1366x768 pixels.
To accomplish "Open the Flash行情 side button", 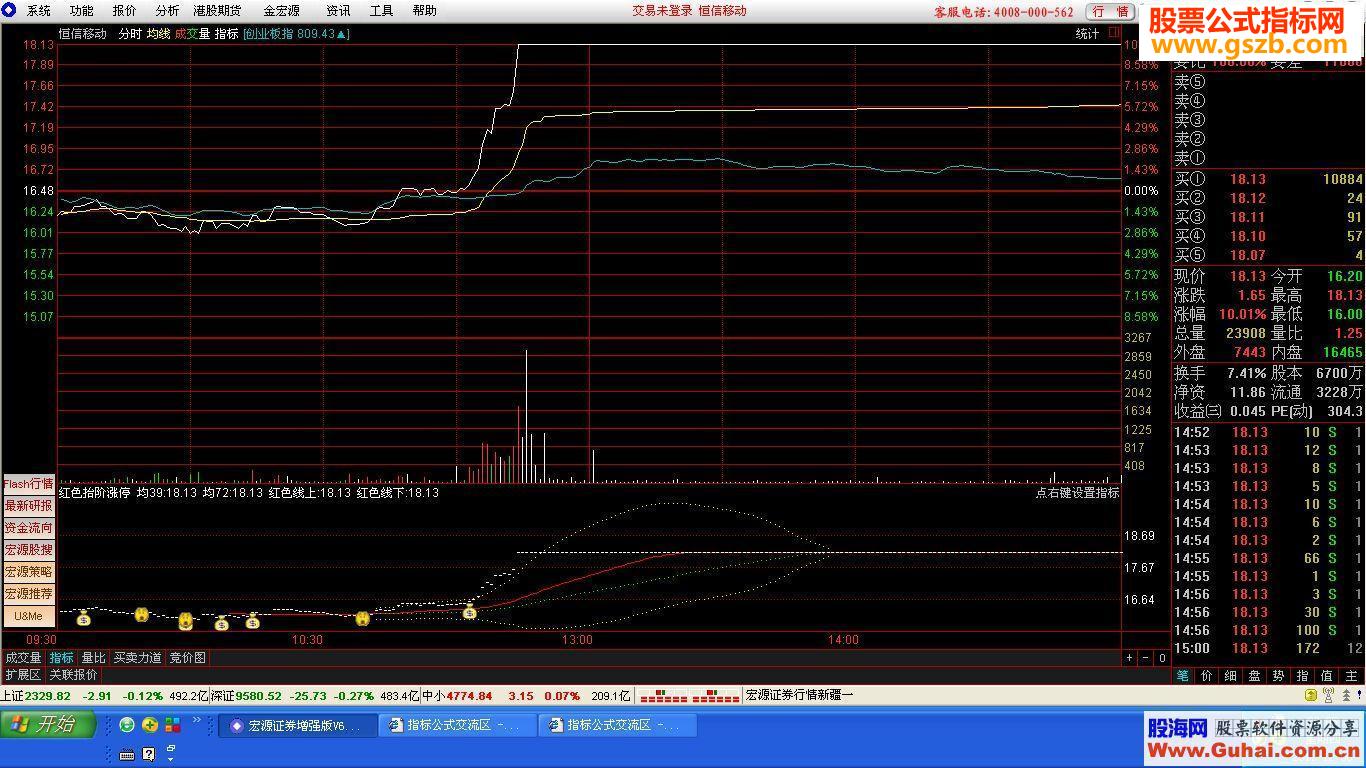I will [29, 484].
